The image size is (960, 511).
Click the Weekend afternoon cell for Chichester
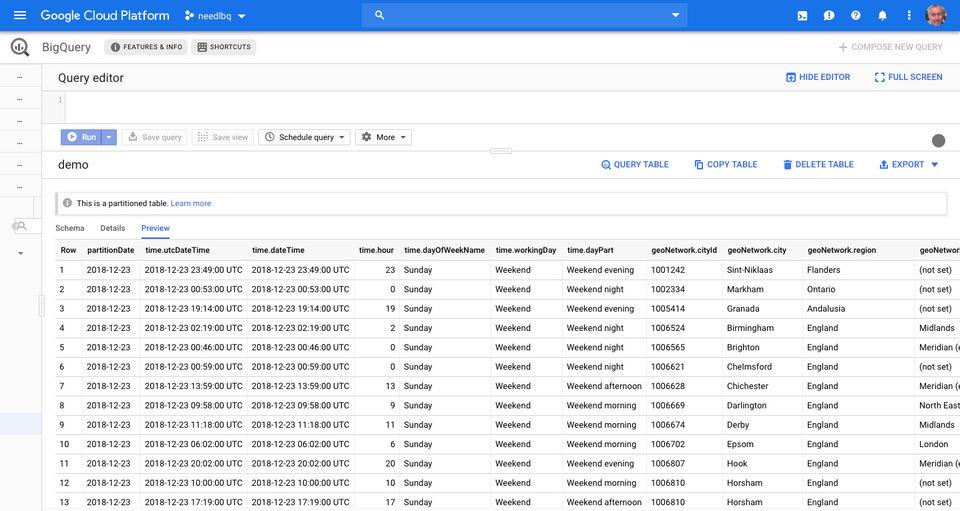coord(604,386)
